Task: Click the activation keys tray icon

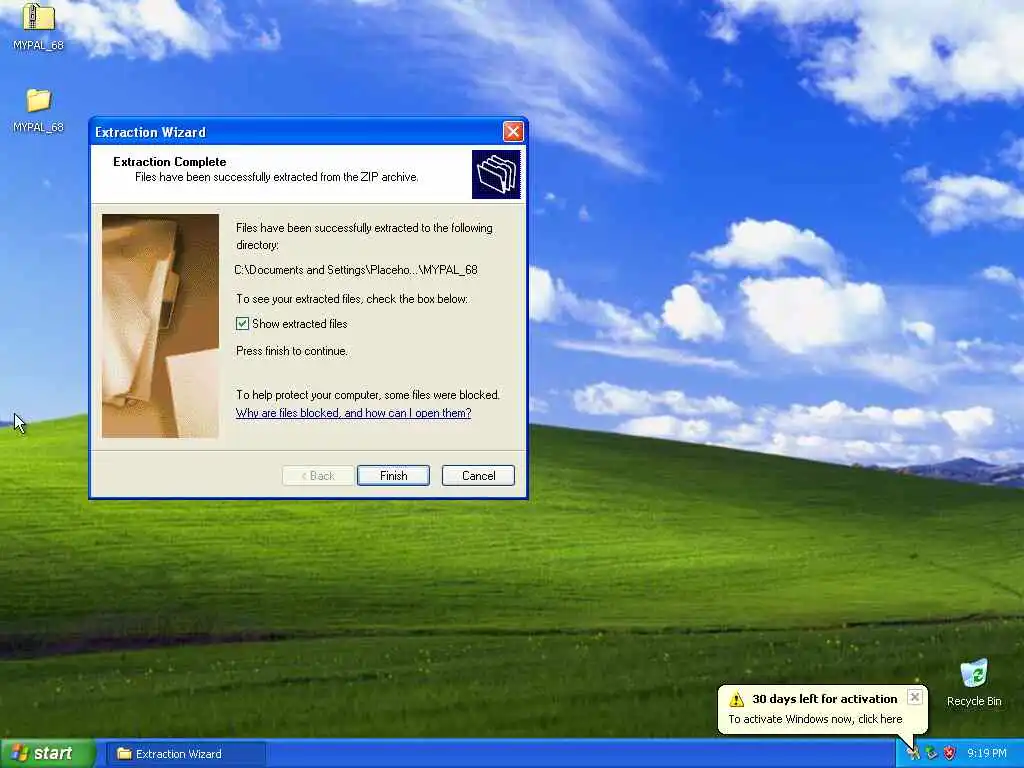Action: coord(913,753)
